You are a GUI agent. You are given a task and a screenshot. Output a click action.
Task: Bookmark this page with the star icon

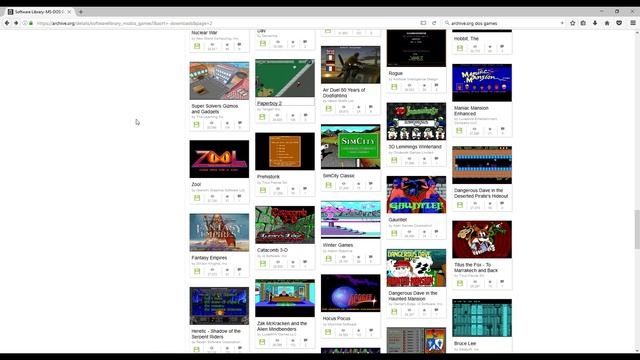(x=573, y=23)
